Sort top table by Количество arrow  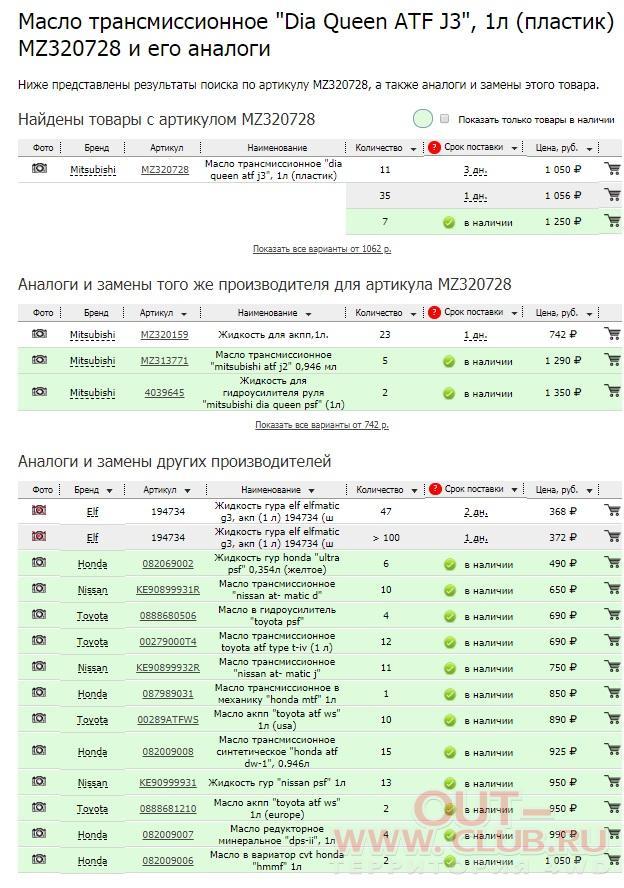click(413, 149)
